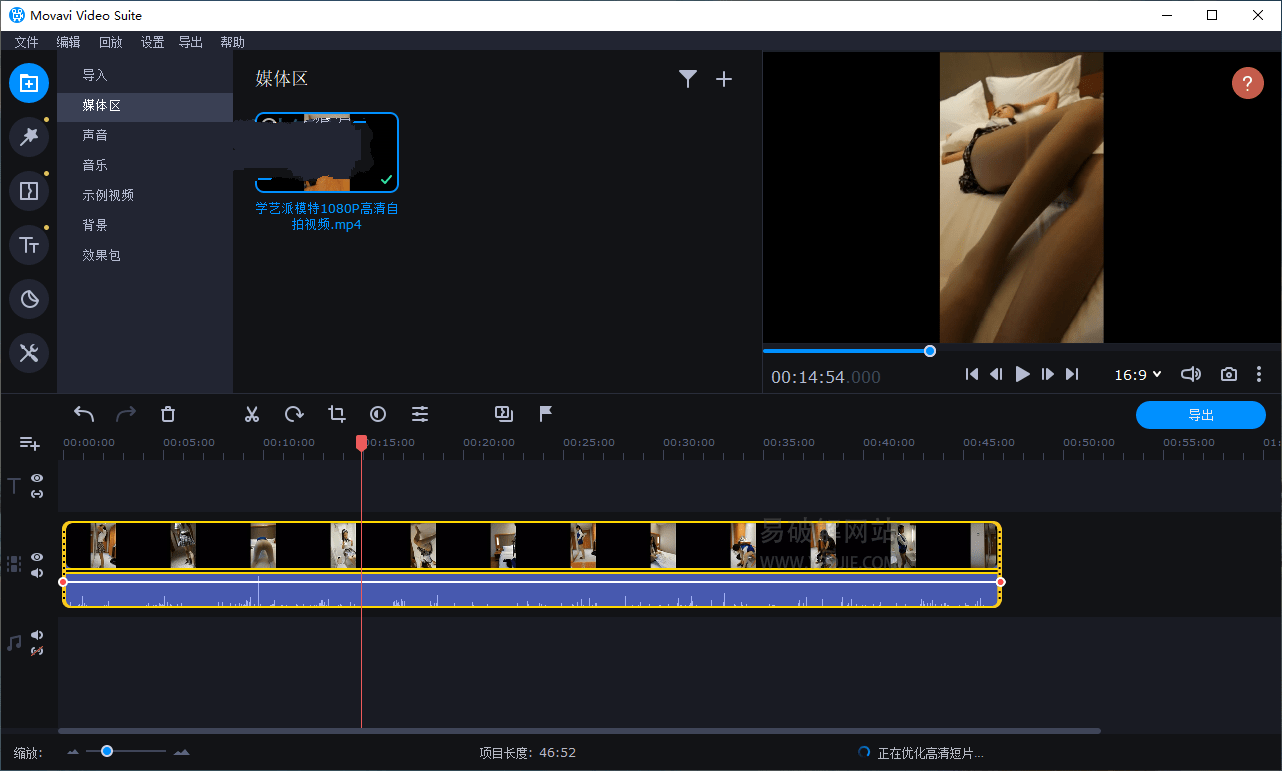Play the preview video
The width and height of the screenshot is (1282, 771).
pos(1022,374)
